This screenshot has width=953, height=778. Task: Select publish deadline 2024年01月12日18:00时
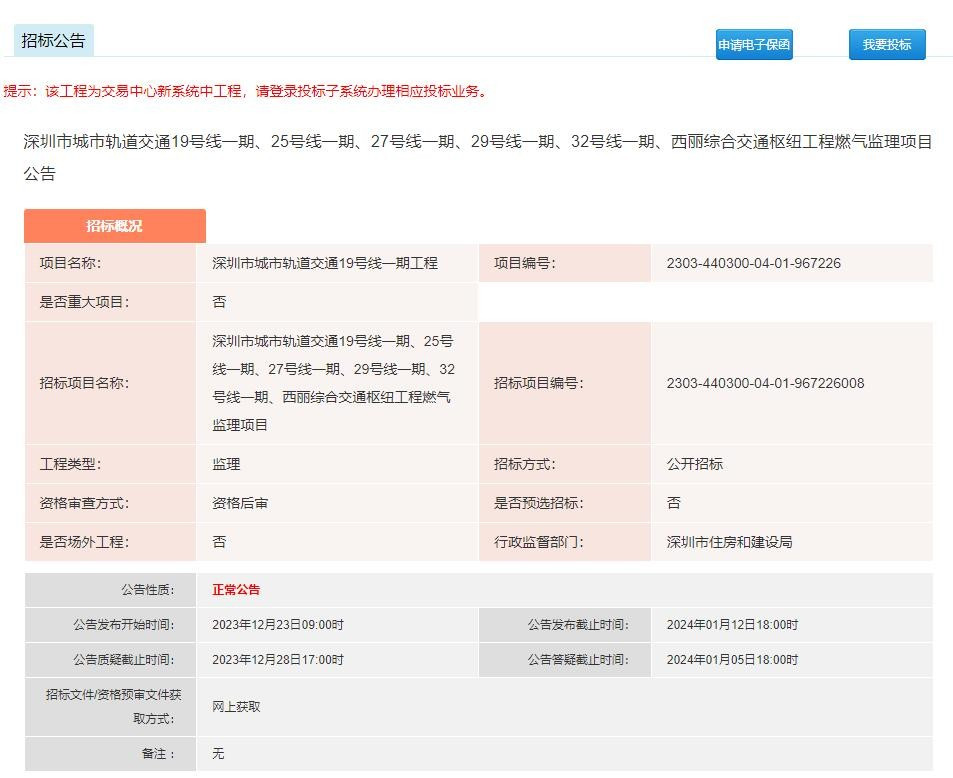tap(732, 625)
